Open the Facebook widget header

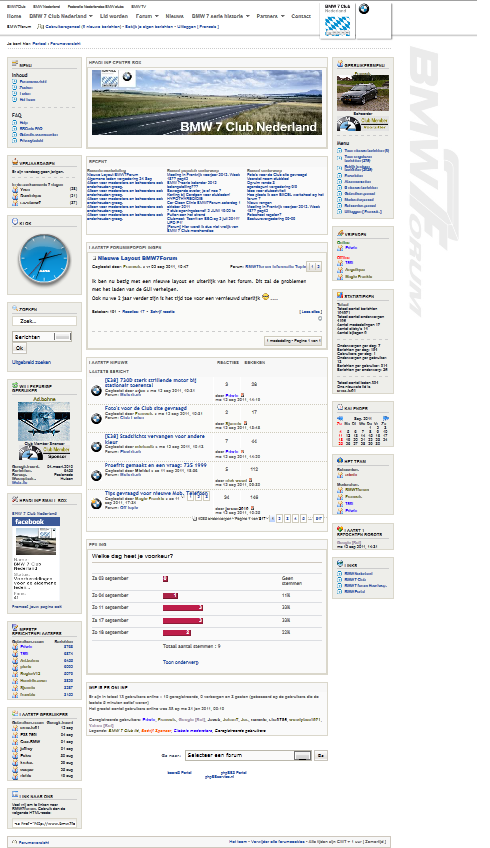(x=36, y=522)
